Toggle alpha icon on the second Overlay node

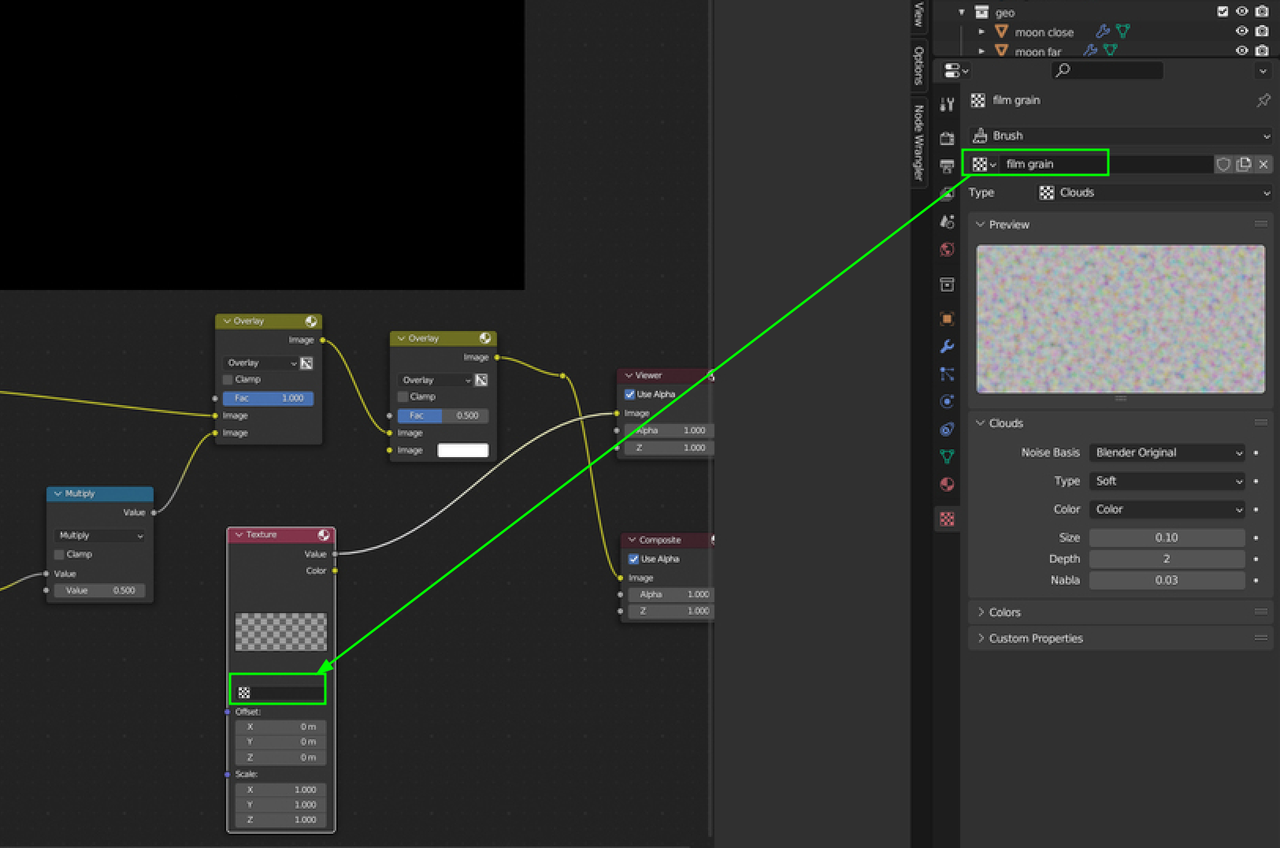pos(481,380)
